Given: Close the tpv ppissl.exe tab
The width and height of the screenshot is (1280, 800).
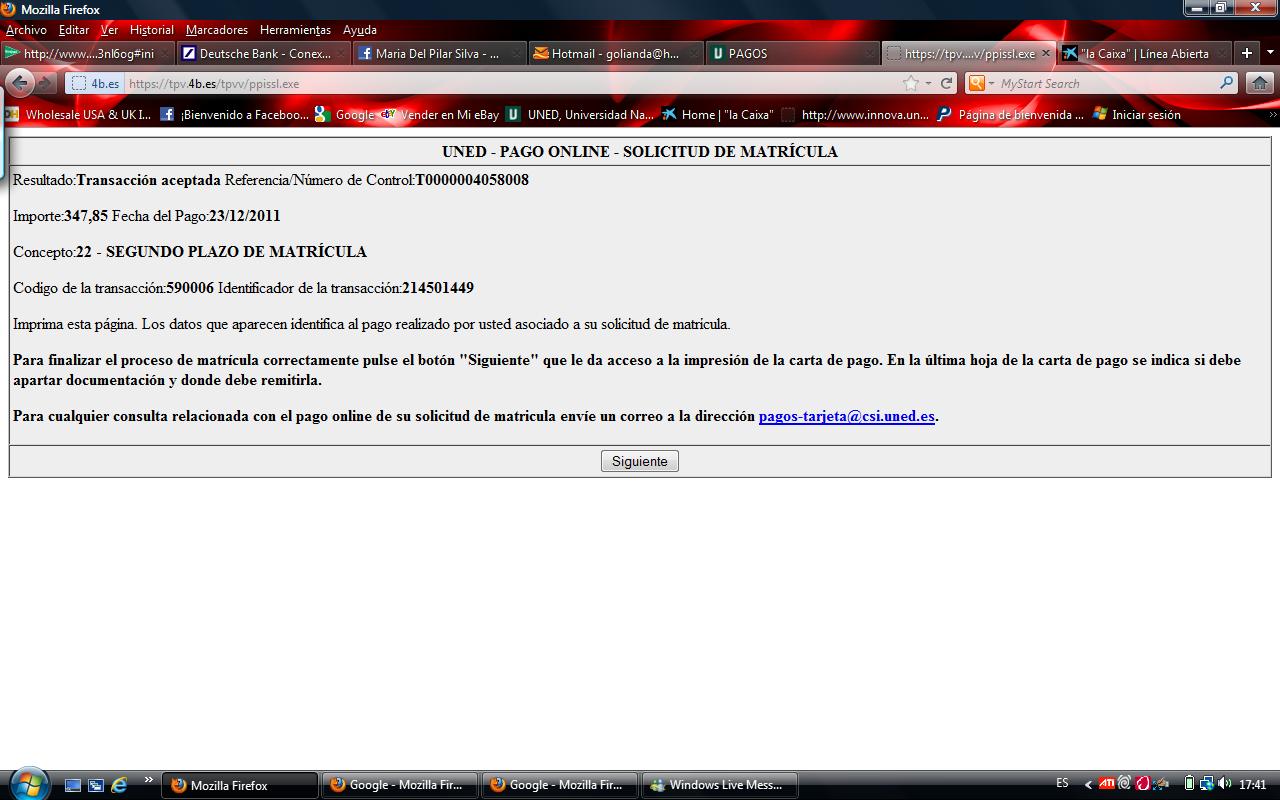Looking at the screenshot, I should click(1046, 53).
